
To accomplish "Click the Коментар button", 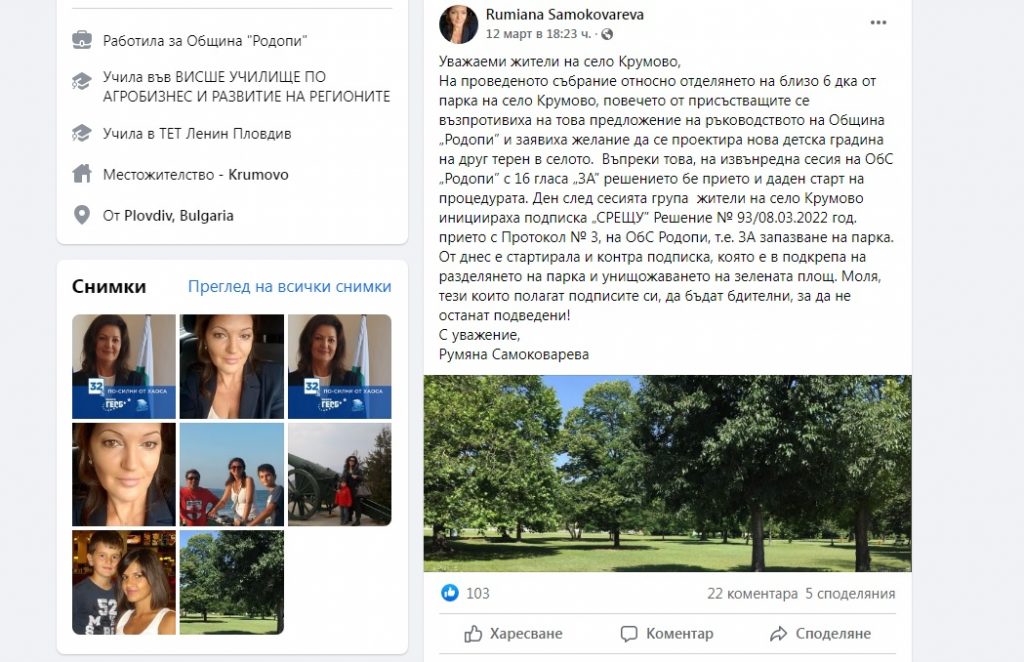I will coord(667,633).
